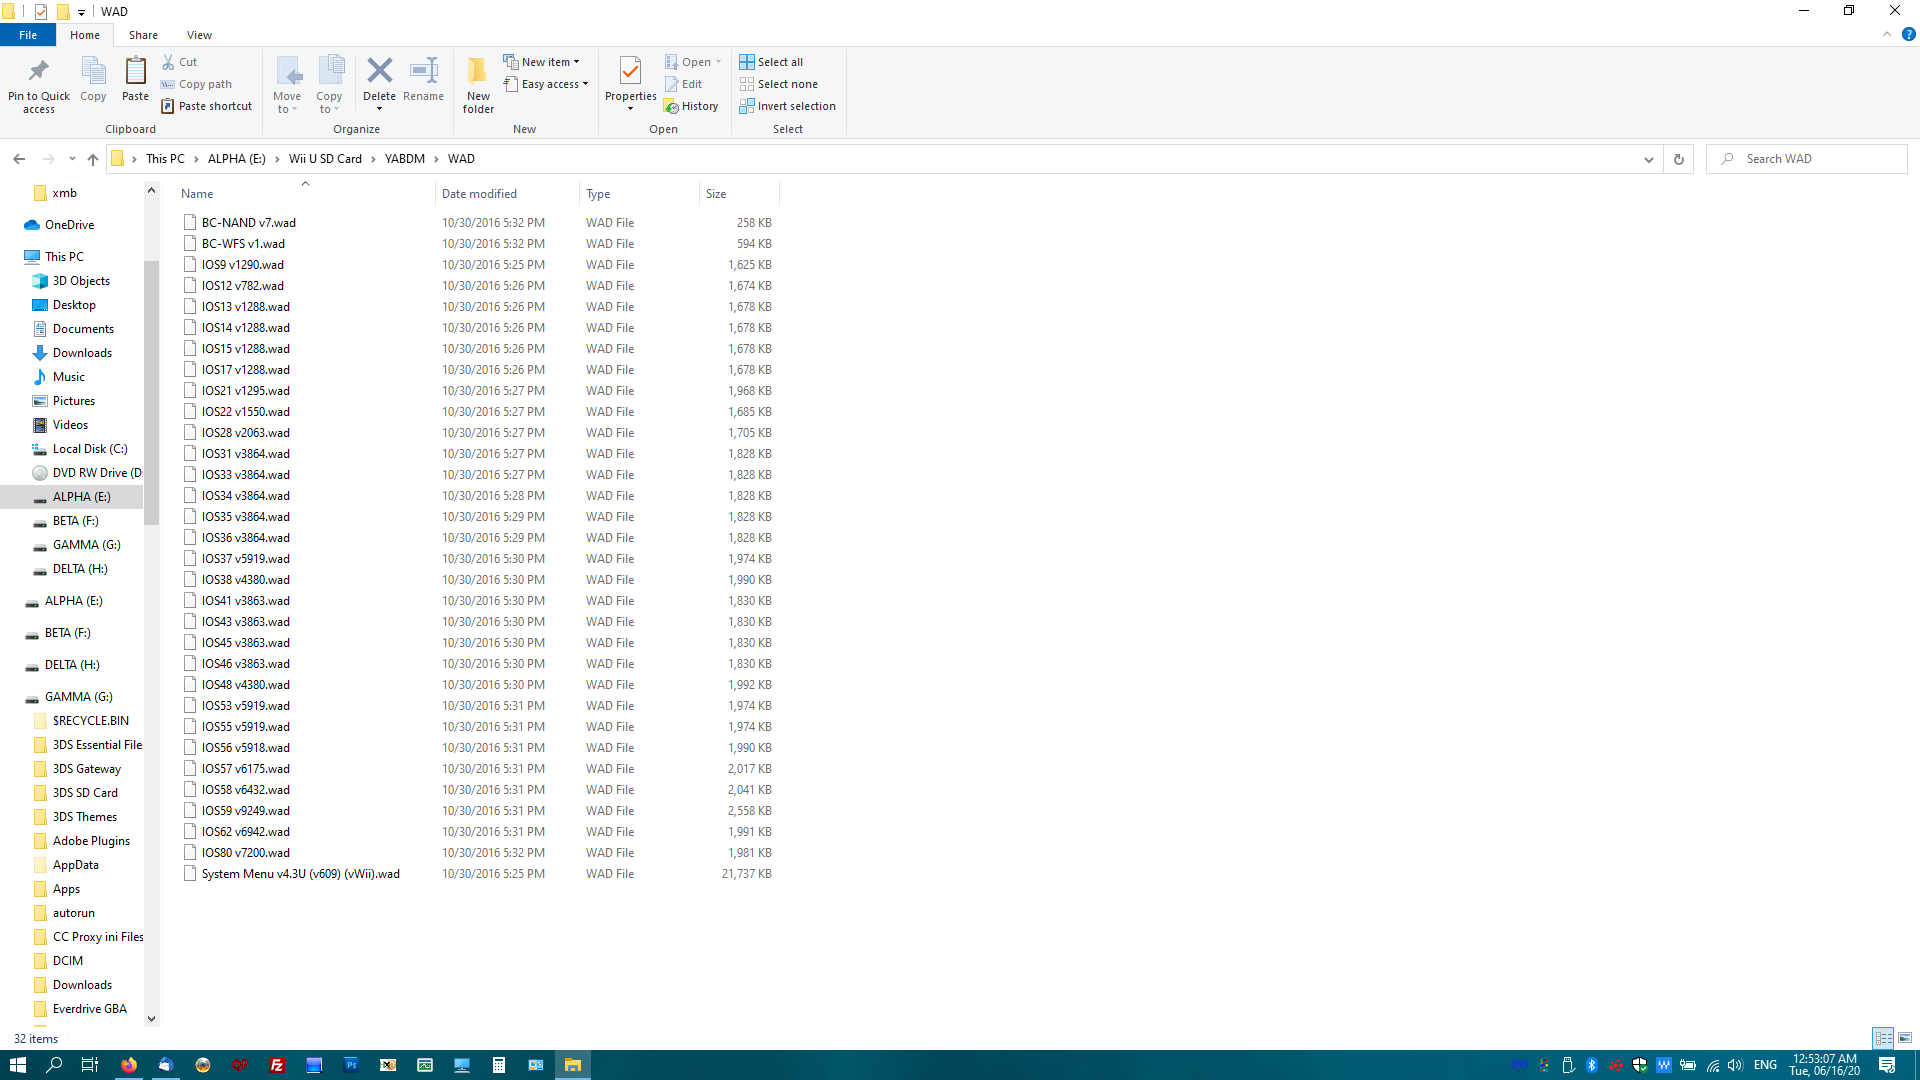Create a New folder
This screenshot has width=1920, height=1080.
pos(478,84)
